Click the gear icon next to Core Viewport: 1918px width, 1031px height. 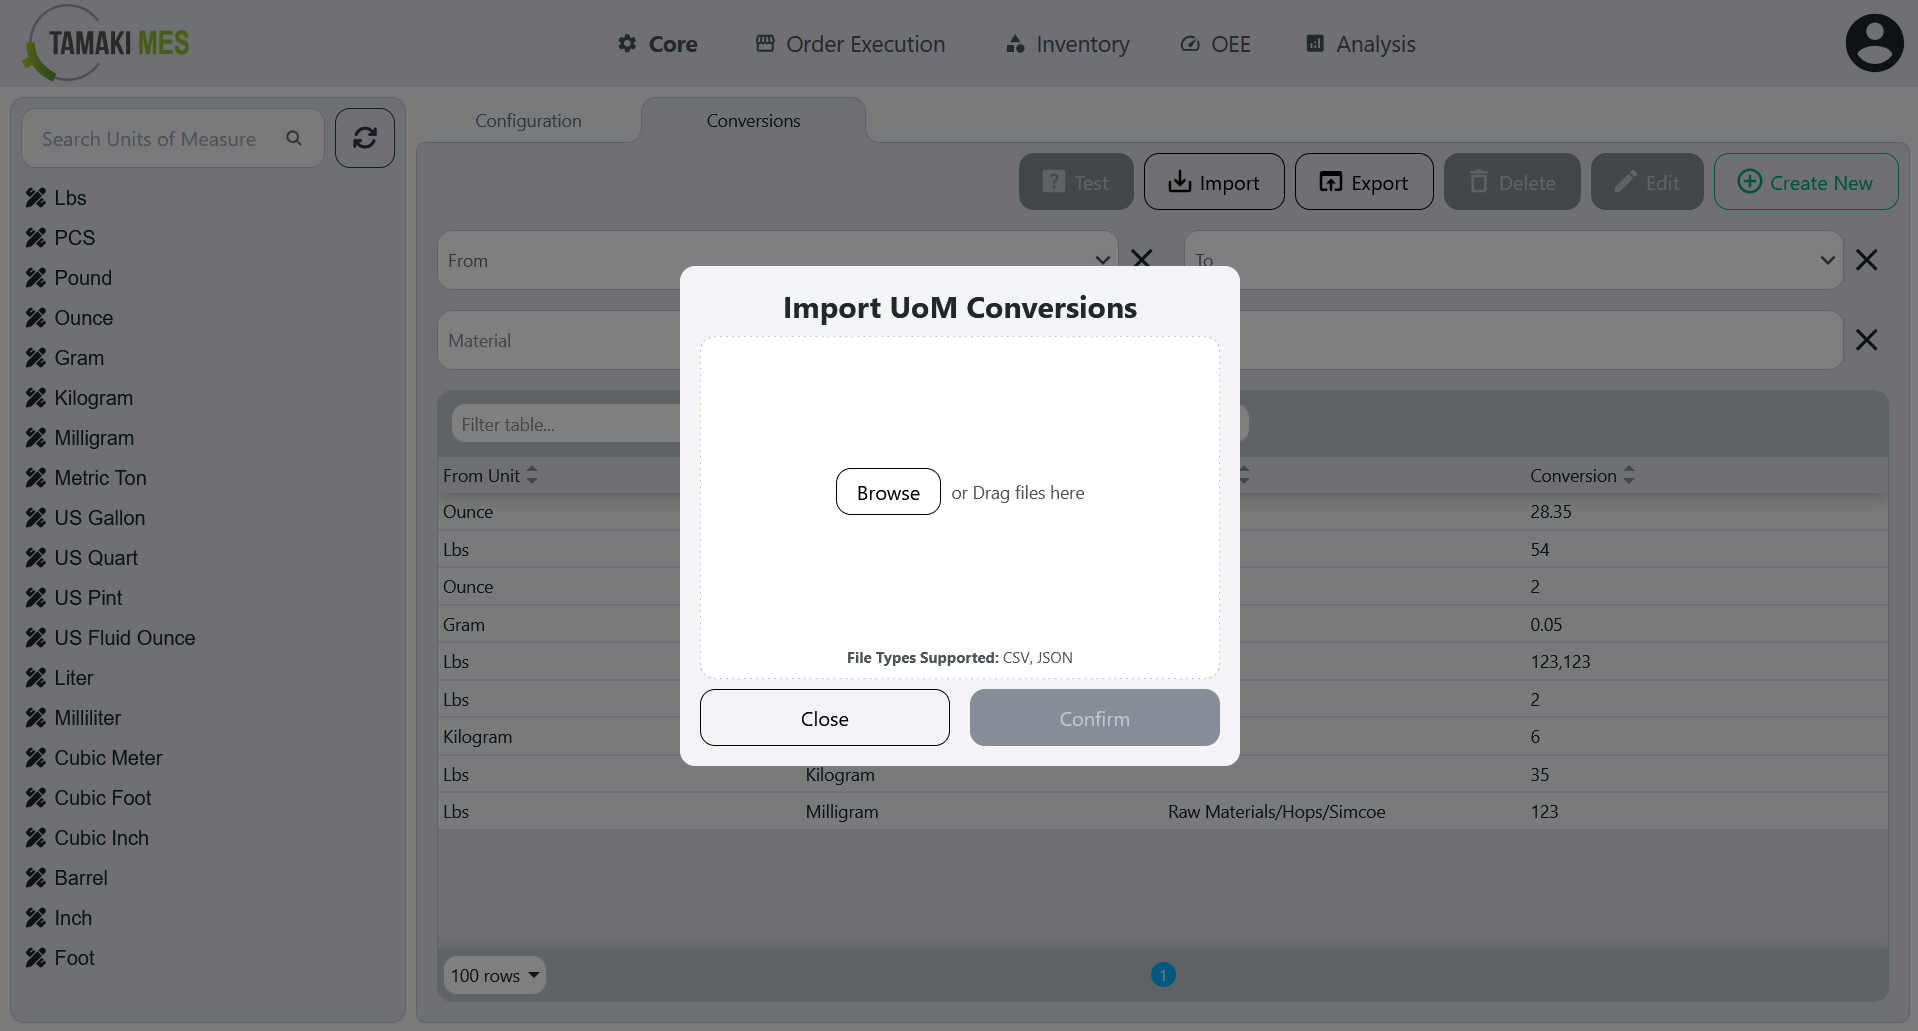tap(627, 43)
